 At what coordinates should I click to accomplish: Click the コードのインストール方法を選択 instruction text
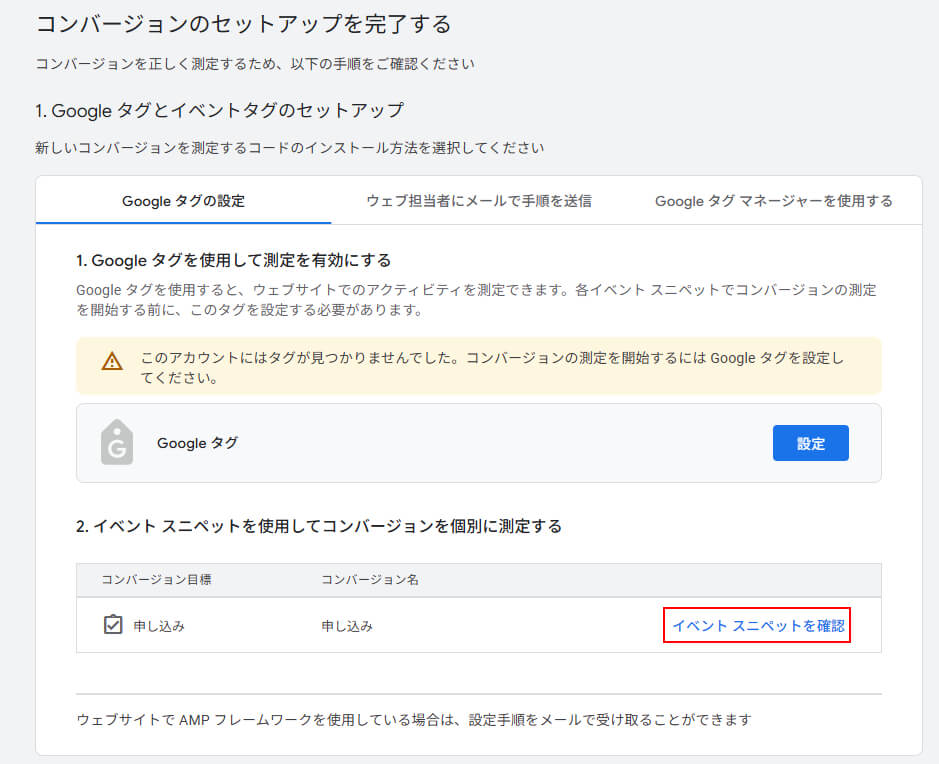[289, 148]
